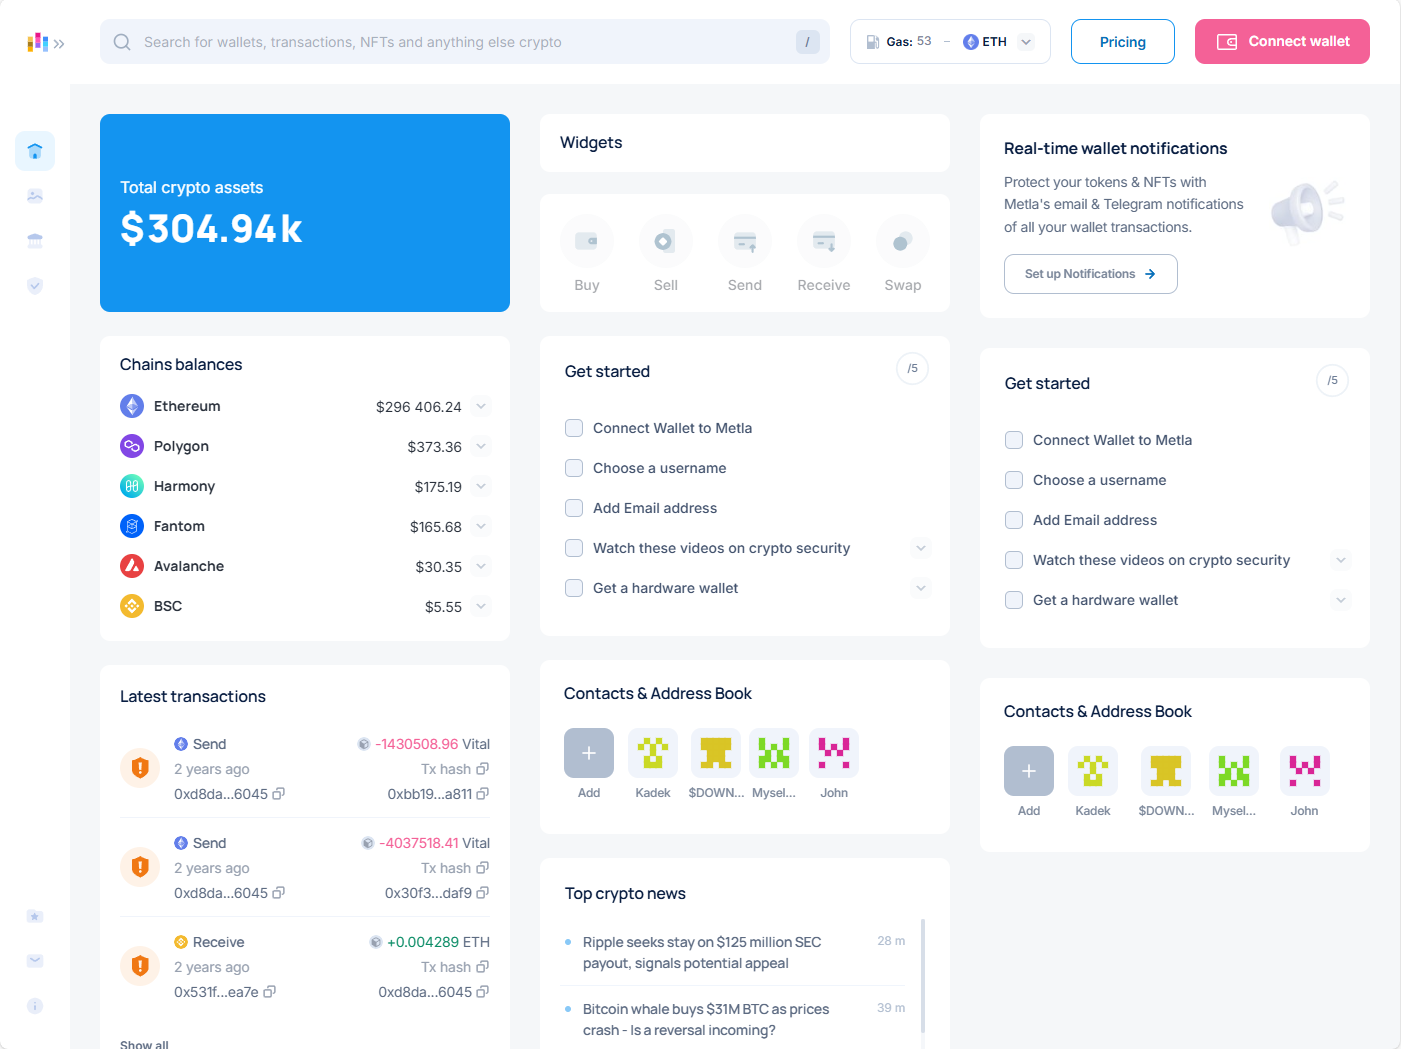Viewport: 1401px width, 1049px height.
Task: Open the shield security sidebar icon
Action: (x=35, y=286)
